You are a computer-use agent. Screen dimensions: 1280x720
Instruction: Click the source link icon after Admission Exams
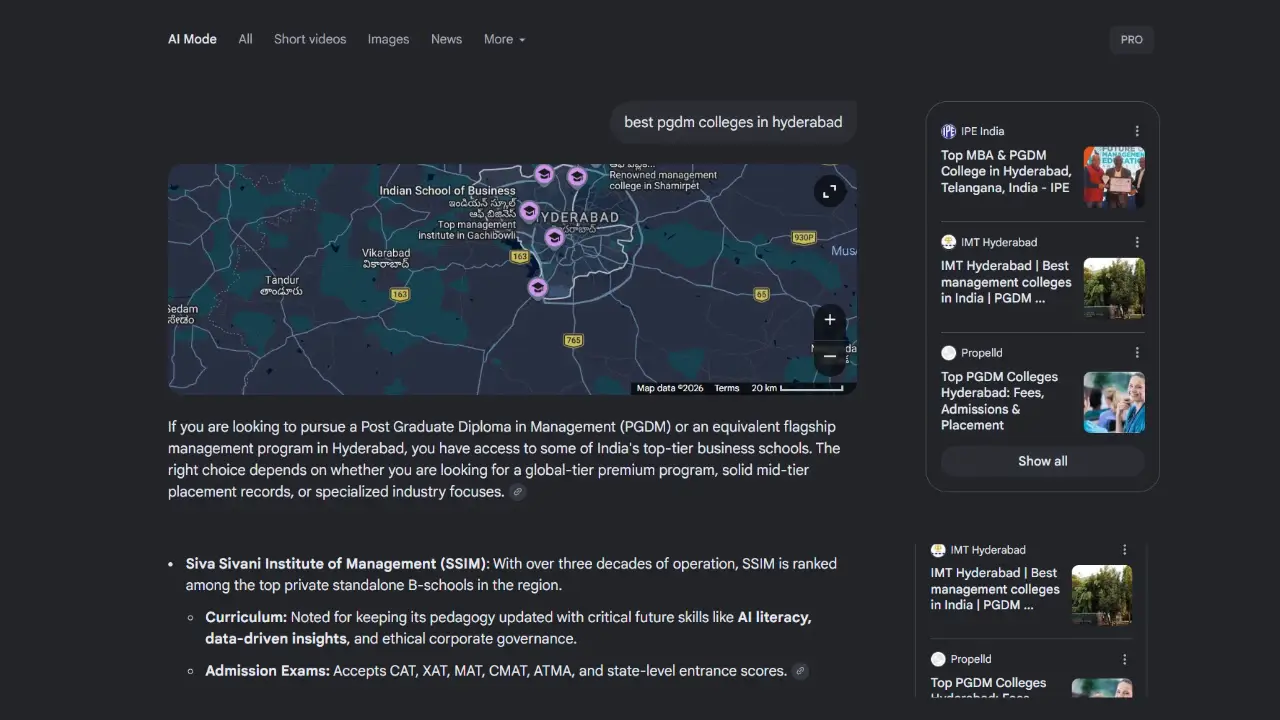click(800, 671)
